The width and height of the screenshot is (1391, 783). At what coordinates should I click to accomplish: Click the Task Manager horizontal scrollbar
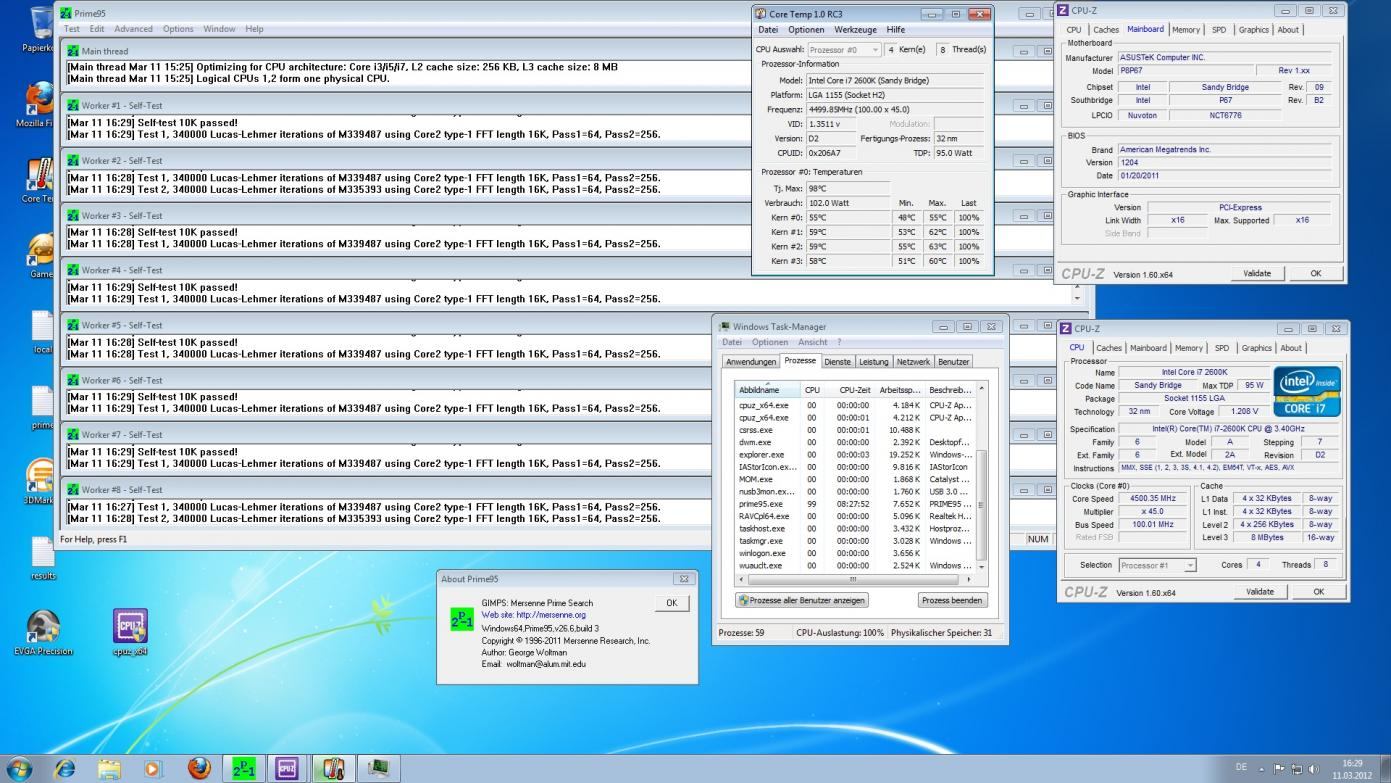852,579
